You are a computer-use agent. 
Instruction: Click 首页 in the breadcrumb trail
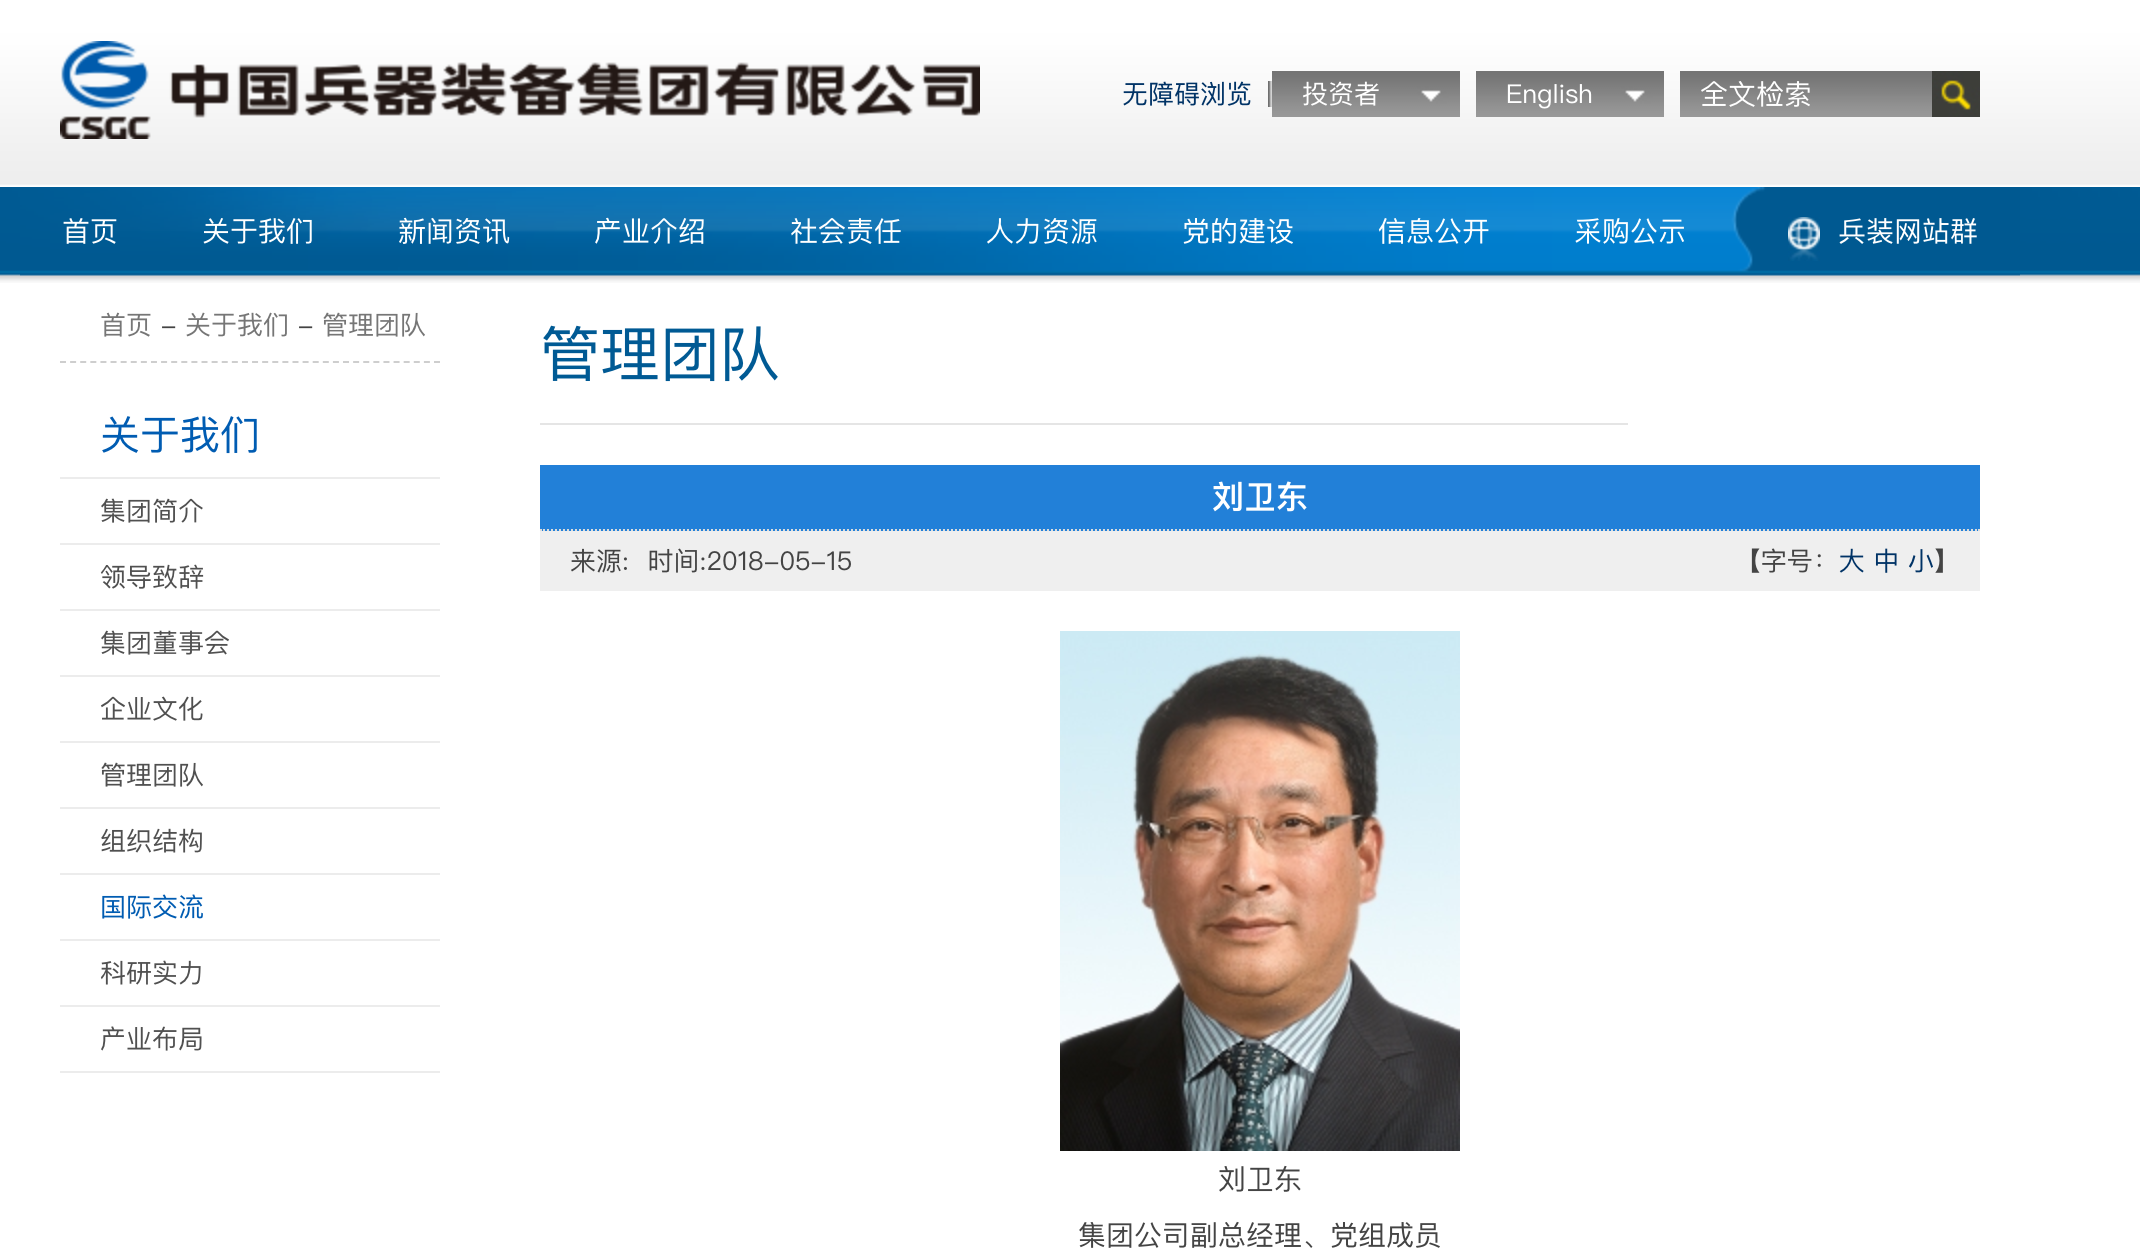click(x=126, y=325)
